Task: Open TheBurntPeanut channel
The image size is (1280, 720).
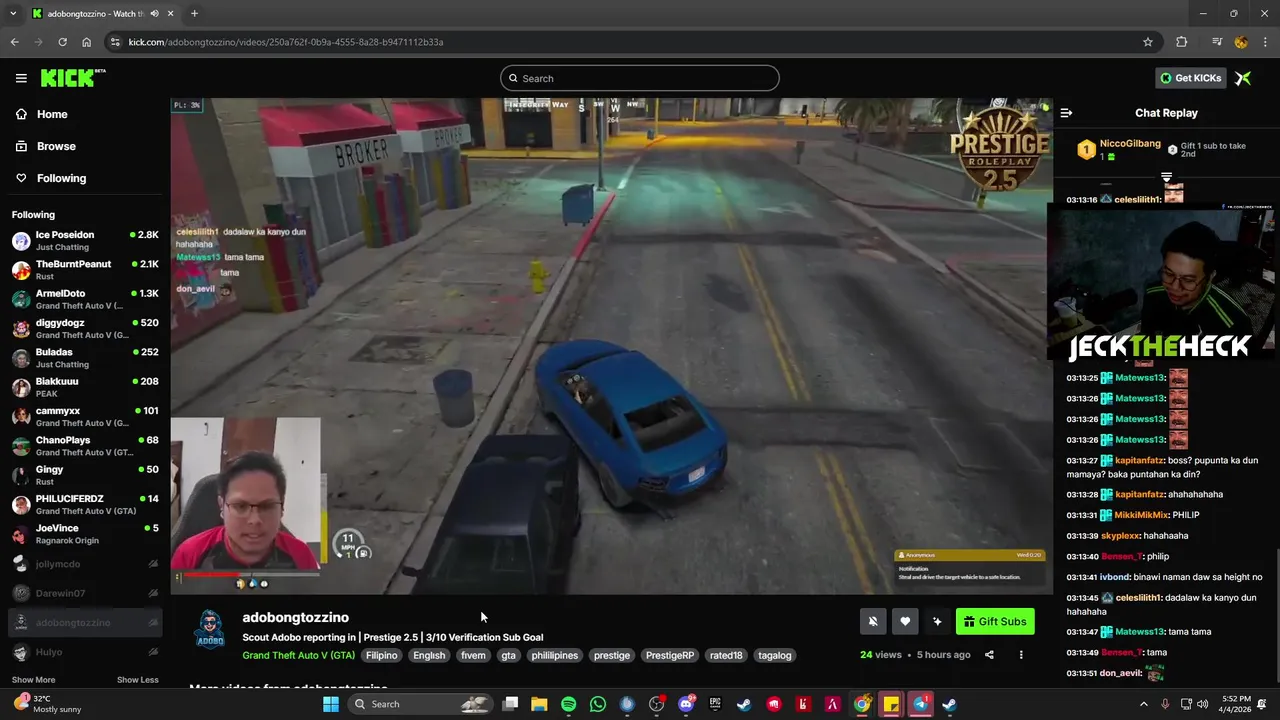Action: pos(85,269)
